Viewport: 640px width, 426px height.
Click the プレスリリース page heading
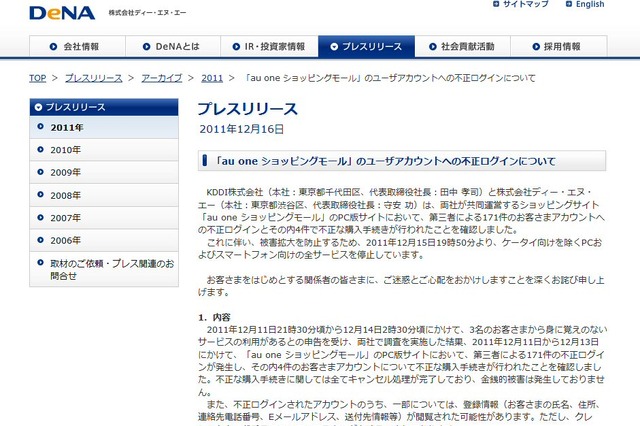pos(248,109)
